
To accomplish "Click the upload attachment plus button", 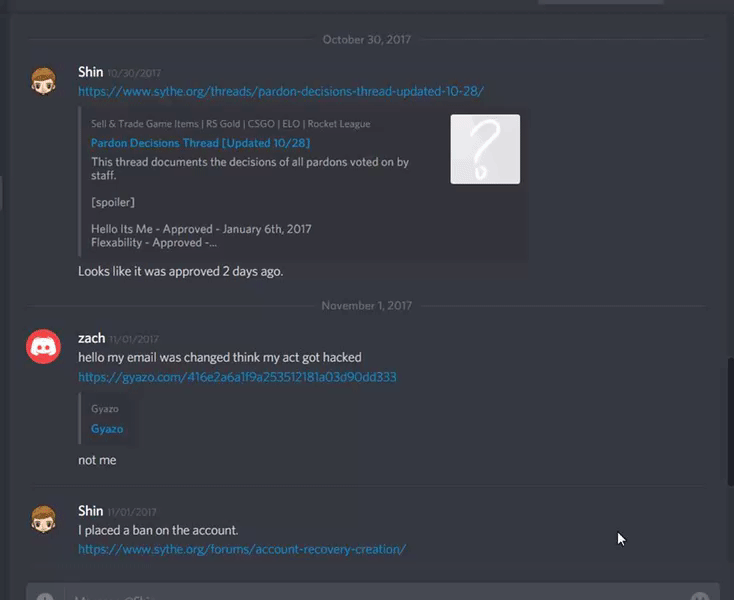I will pos(45,596).
